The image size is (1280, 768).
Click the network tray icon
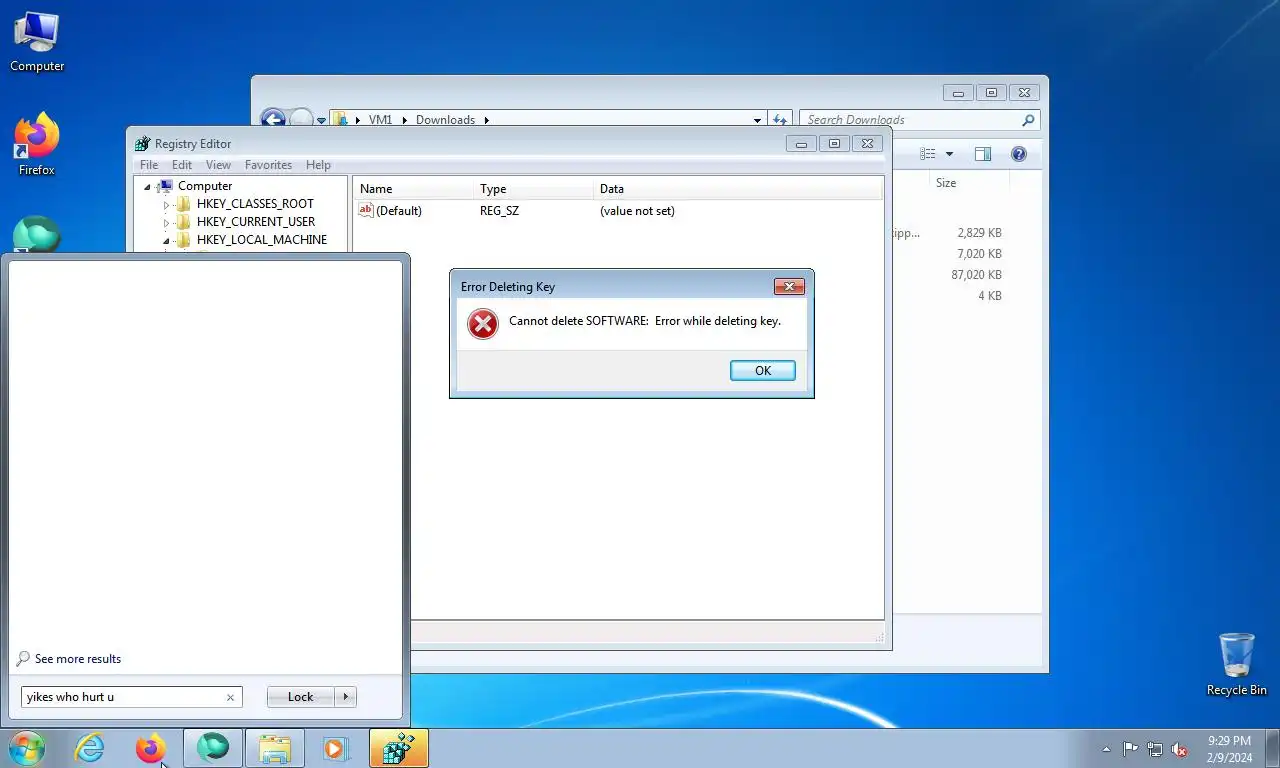click(1155, 749)
